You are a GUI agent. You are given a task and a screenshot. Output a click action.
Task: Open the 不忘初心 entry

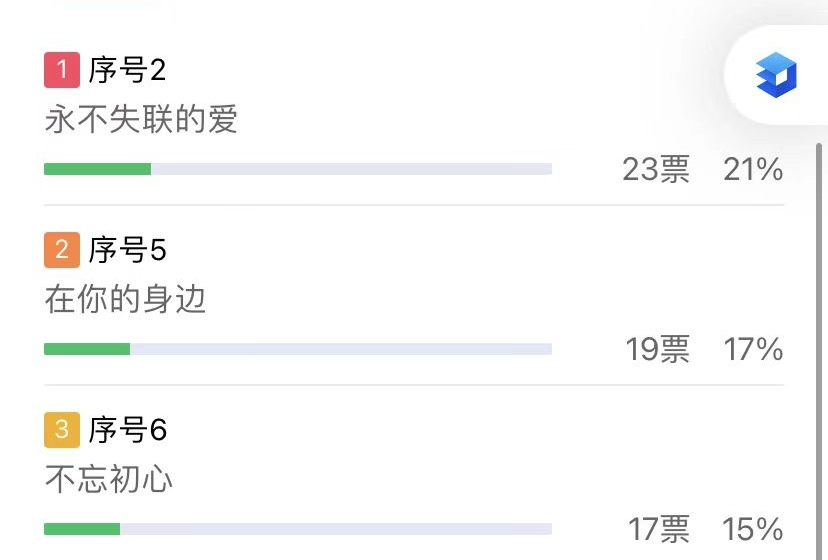click(109, 480)
